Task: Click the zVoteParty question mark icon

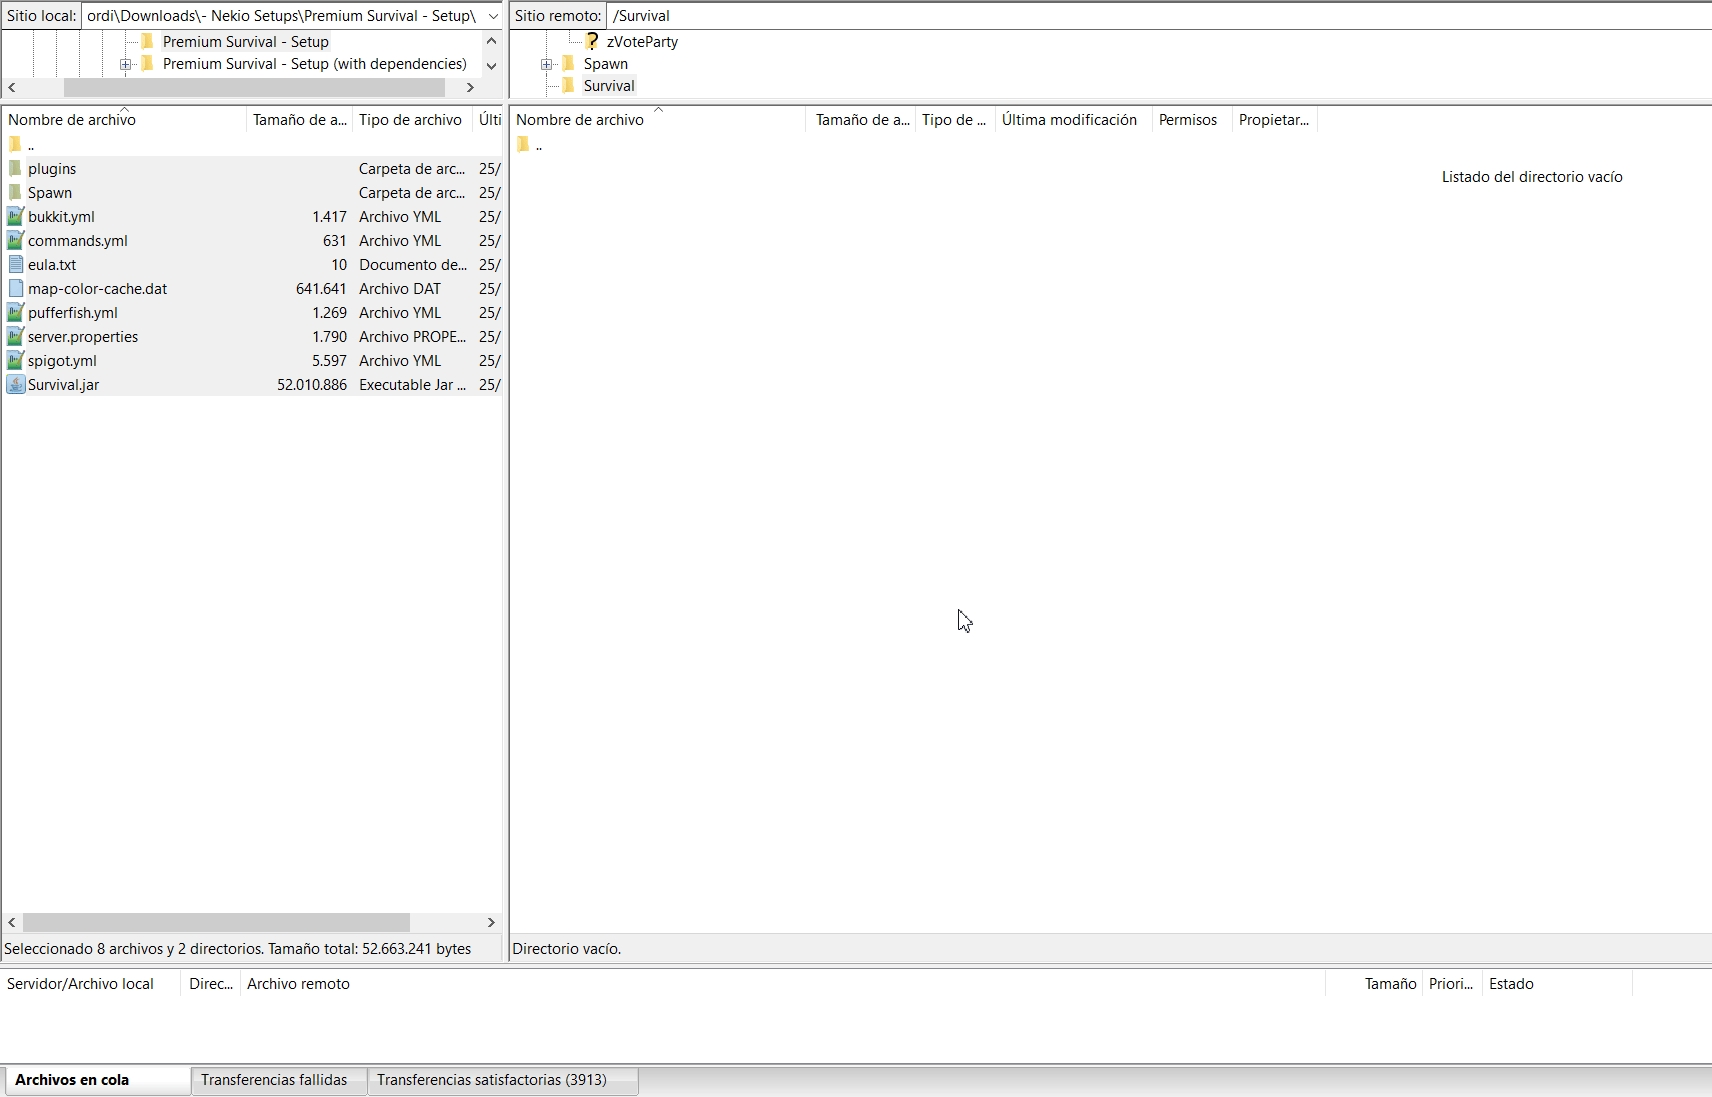Action: coord(592,42)
